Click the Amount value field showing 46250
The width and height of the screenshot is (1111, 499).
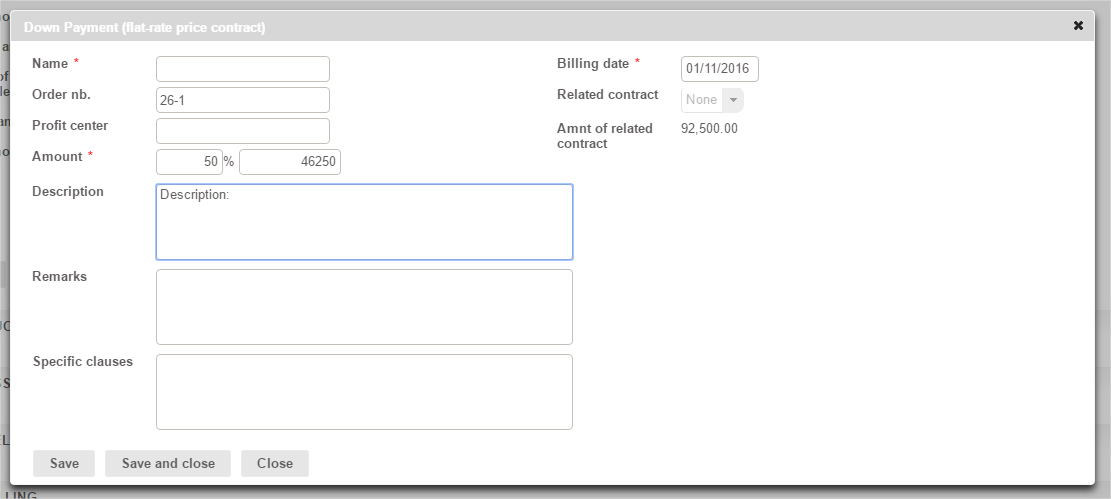point(290,162)
